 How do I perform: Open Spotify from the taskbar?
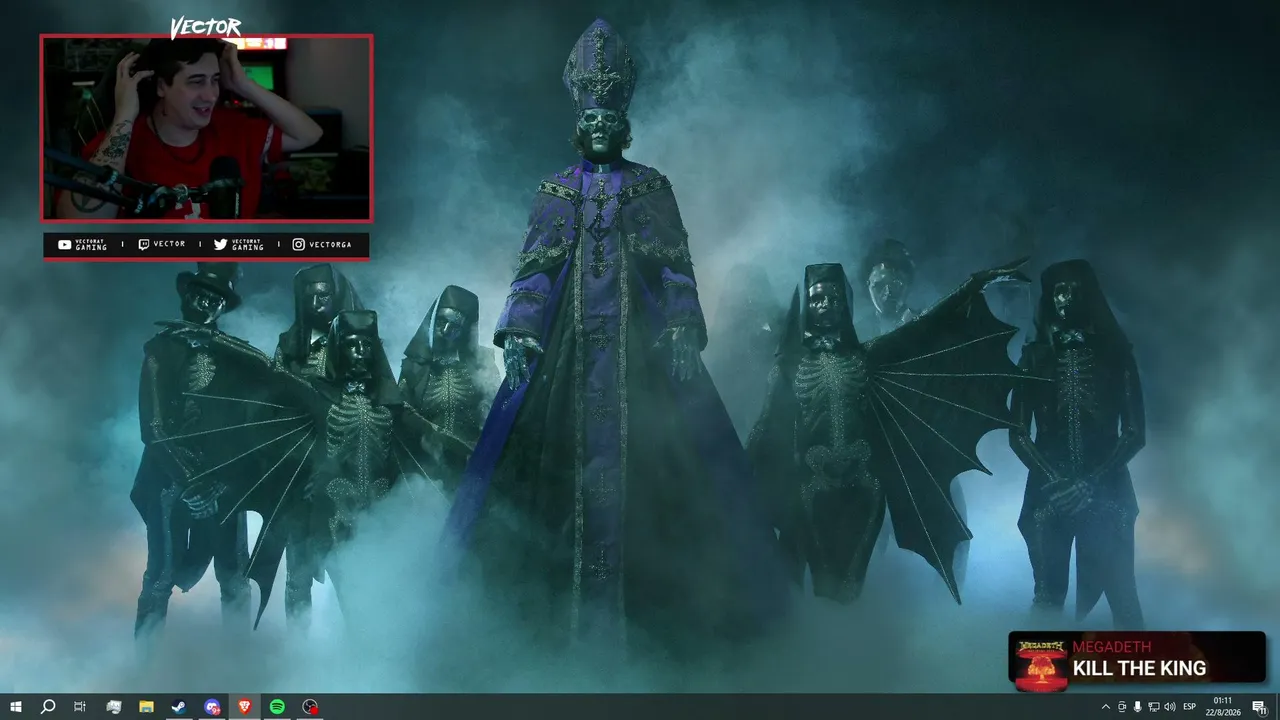coord(277,707)
